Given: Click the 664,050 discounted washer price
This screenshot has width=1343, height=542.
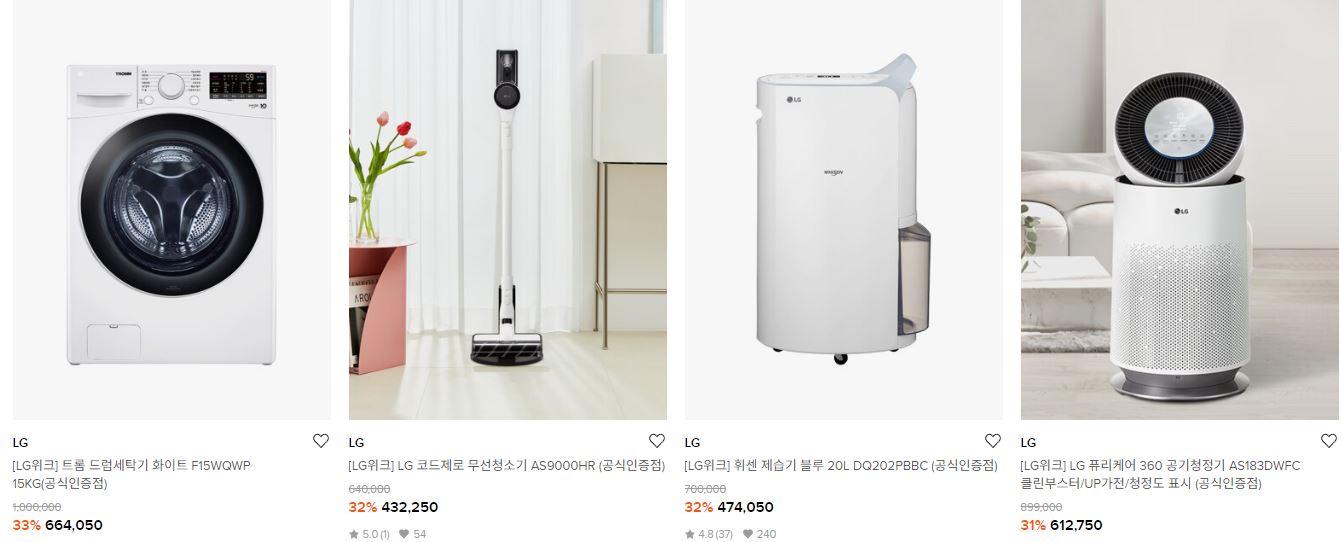Looking at the screenshot, I should [x=73, y=525].
